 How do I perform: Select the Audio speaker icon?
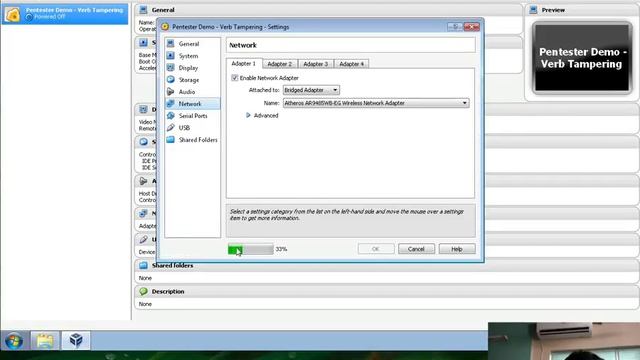(x=171, y=91)
